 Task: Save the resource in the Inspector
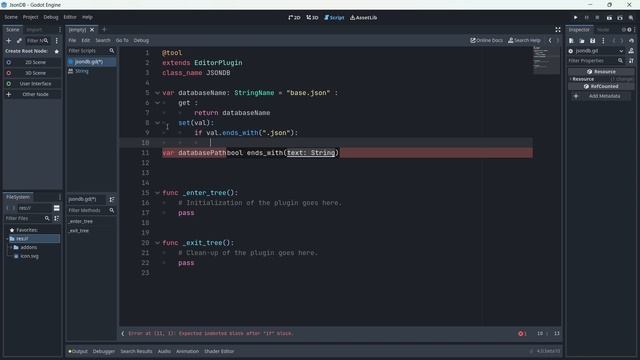click(593, 40)
